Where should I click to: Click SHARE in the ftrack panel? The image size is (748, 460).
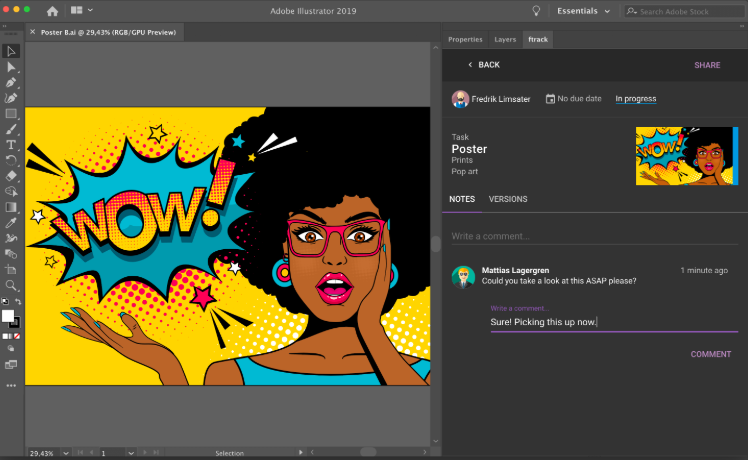[707, 65]
